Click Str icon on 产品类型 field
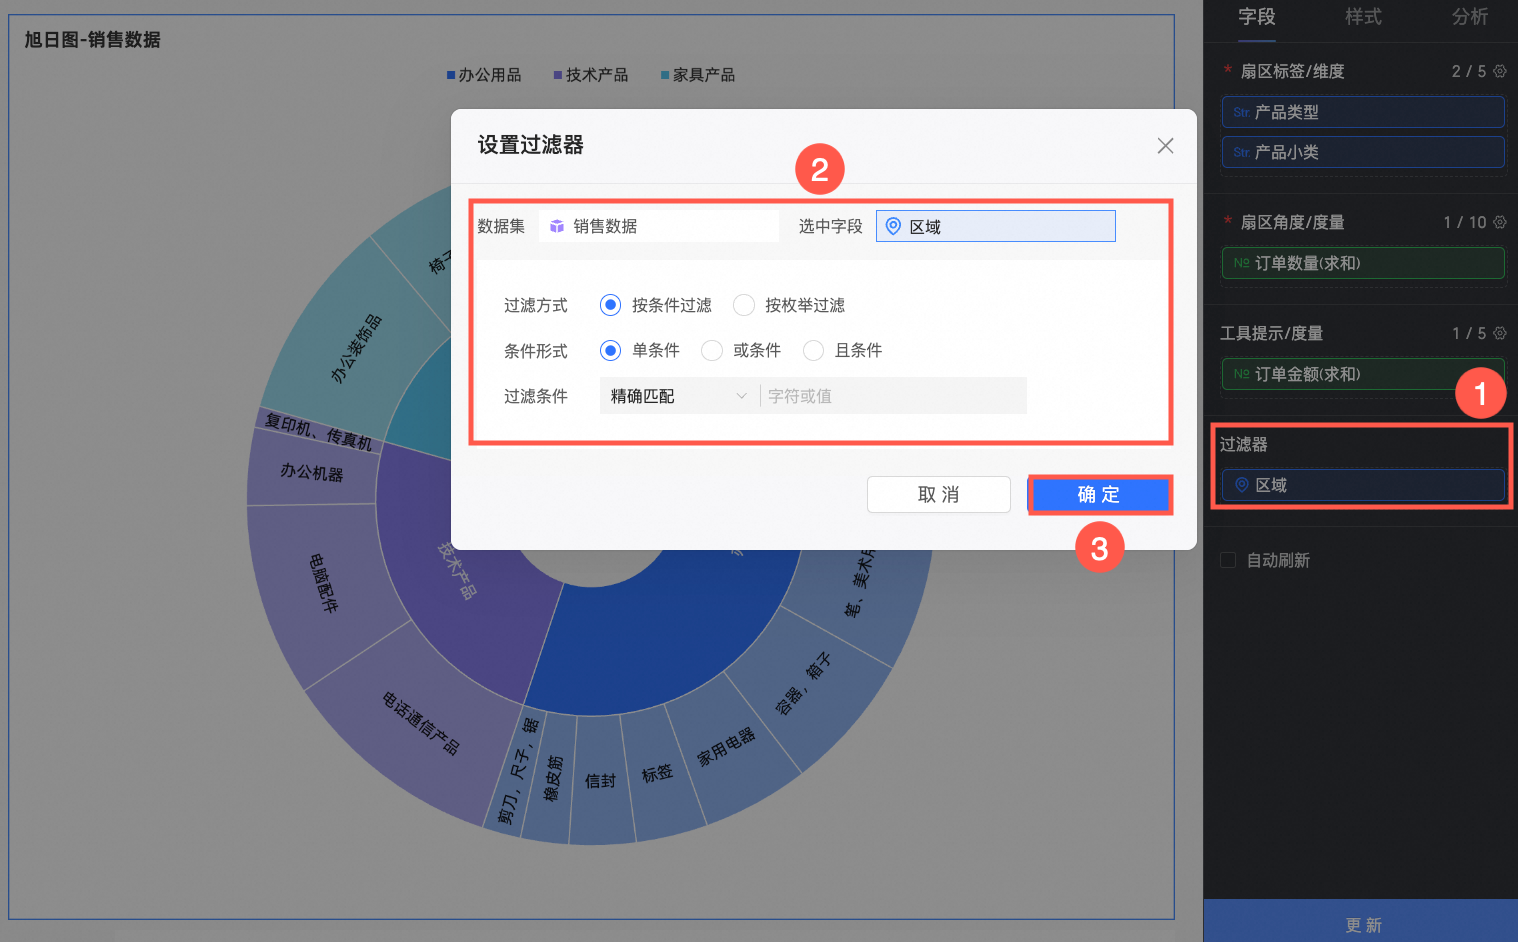The image size is (1518, 942). [1241, 113]
